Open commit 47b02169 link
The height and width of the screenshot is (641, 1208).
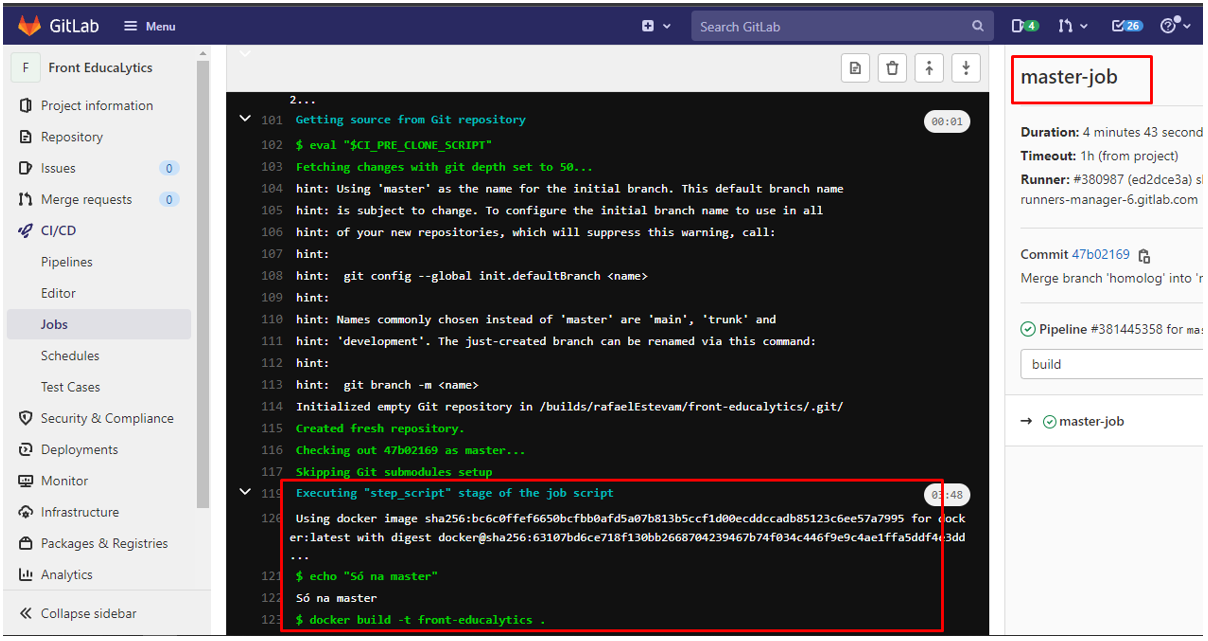(x=1101, y=254)
